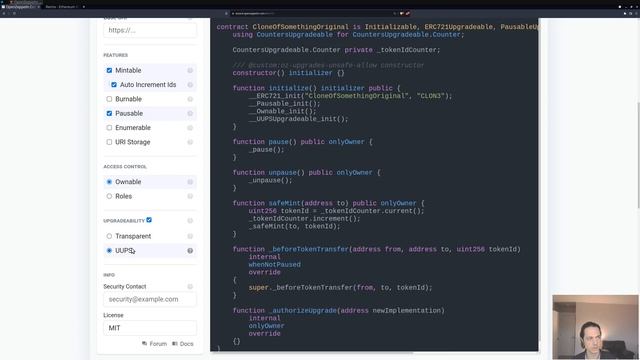640x360 pixels.
Task: Enable the Burnable feature checkbox
Action: click(x=109, y=99)
